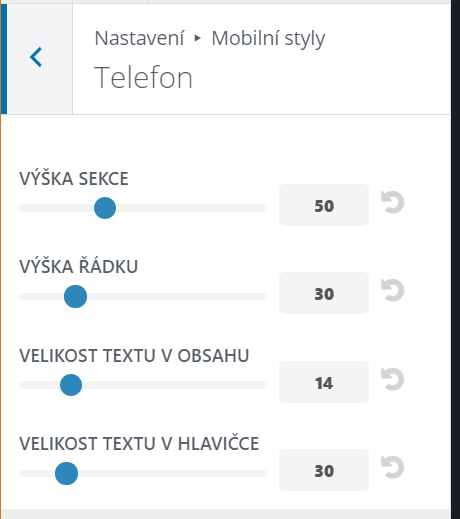Screen dimensions: 460x519
Task: Focus the Výška sekce field showing 50
Action: click(x=324, y=205)
